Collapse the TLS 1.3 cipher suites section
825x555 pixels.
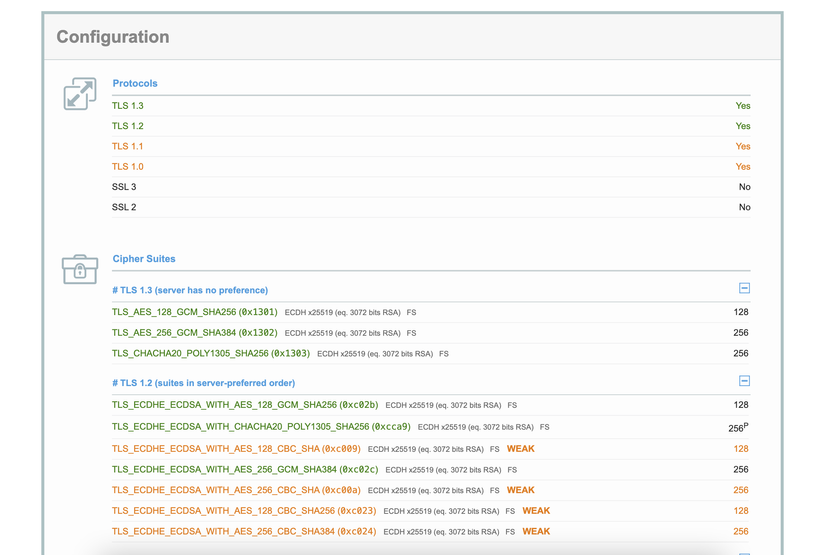coord(744,288)
